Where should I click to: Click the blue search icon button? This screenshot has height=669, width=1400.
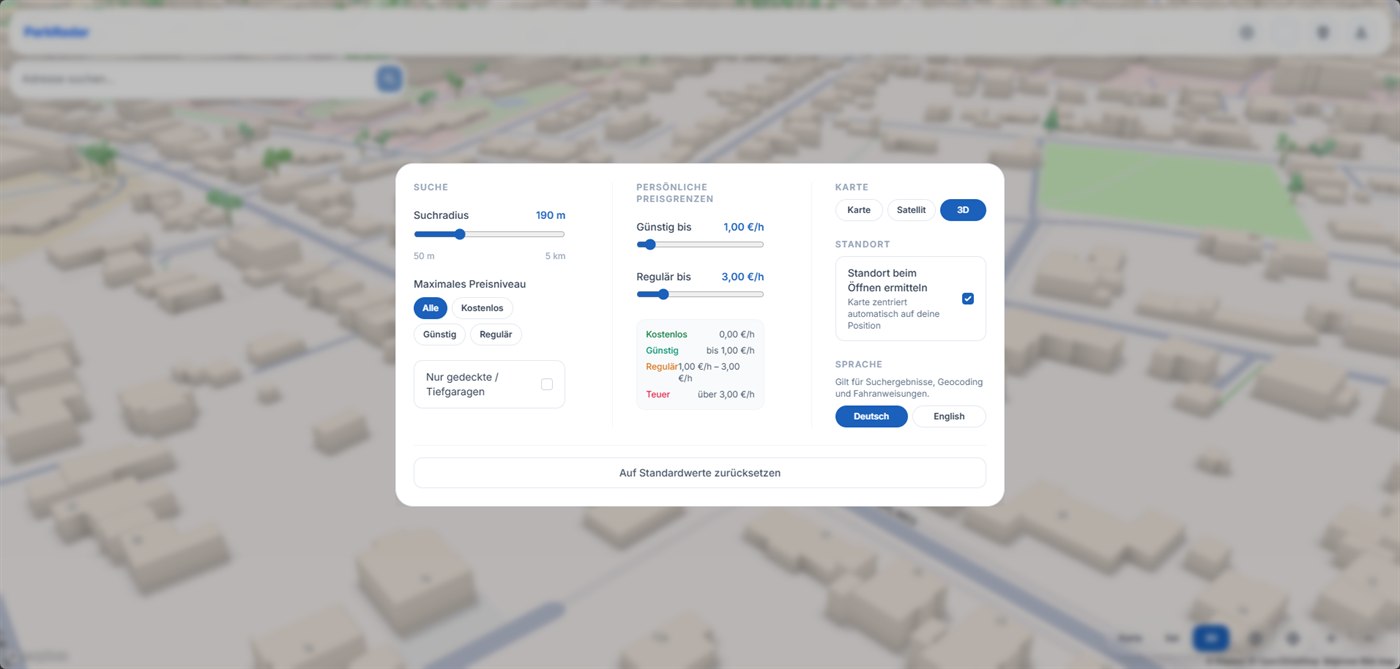(389, 78)
